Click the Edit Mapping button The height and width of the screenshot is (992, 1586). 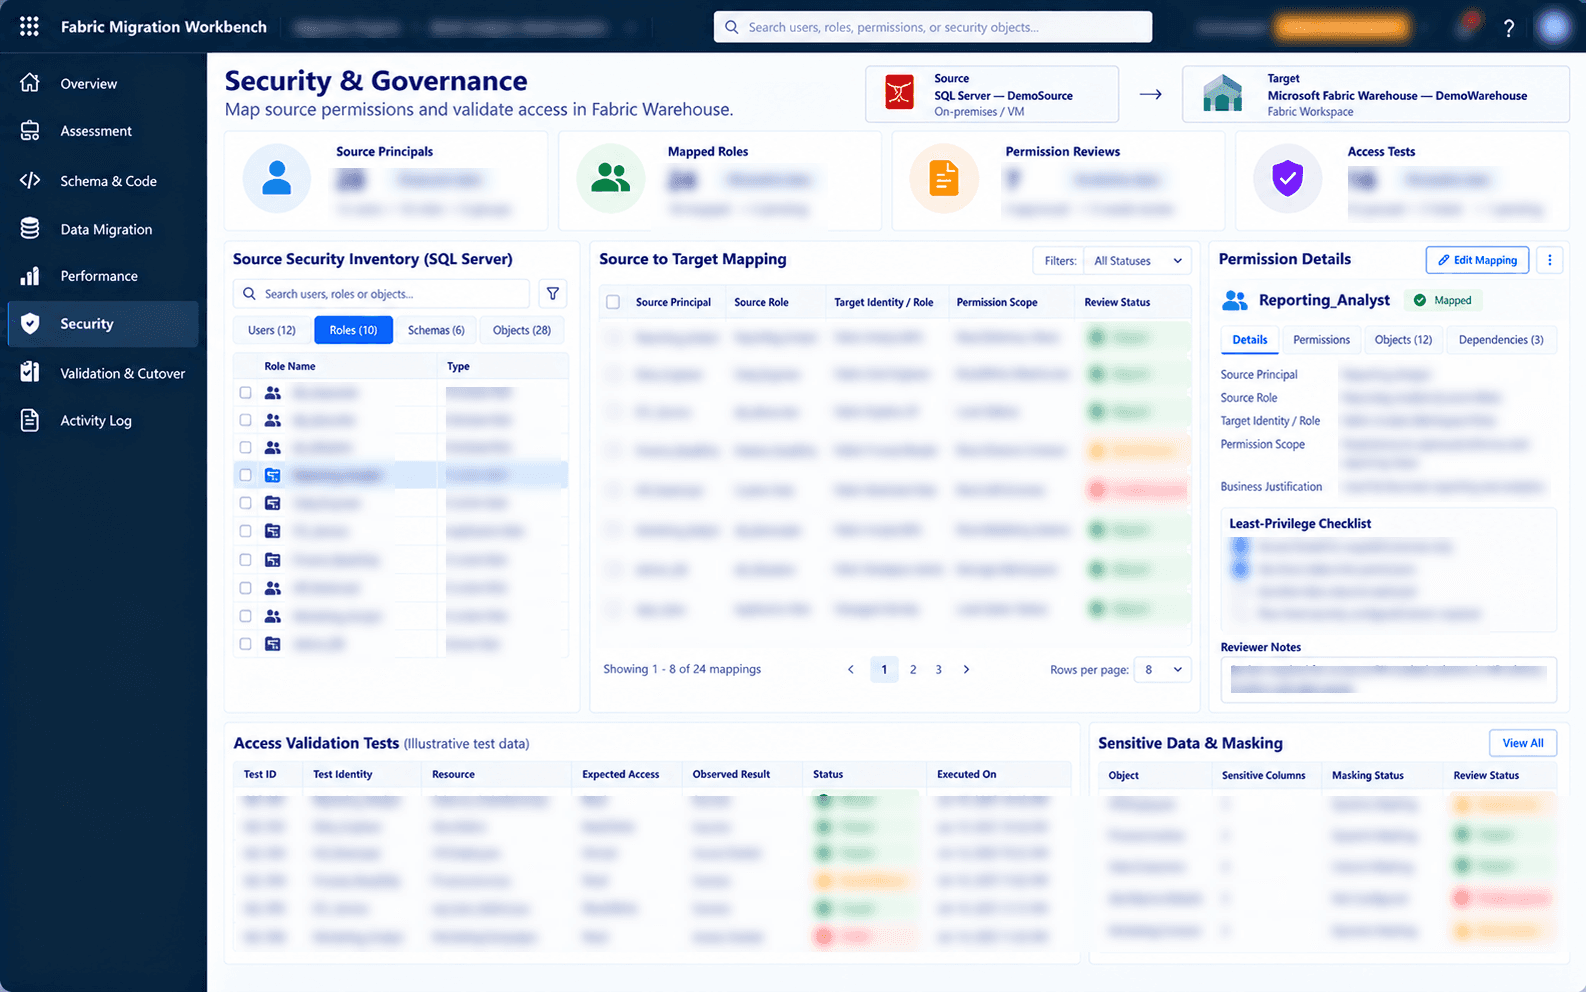coord(1477,260)
